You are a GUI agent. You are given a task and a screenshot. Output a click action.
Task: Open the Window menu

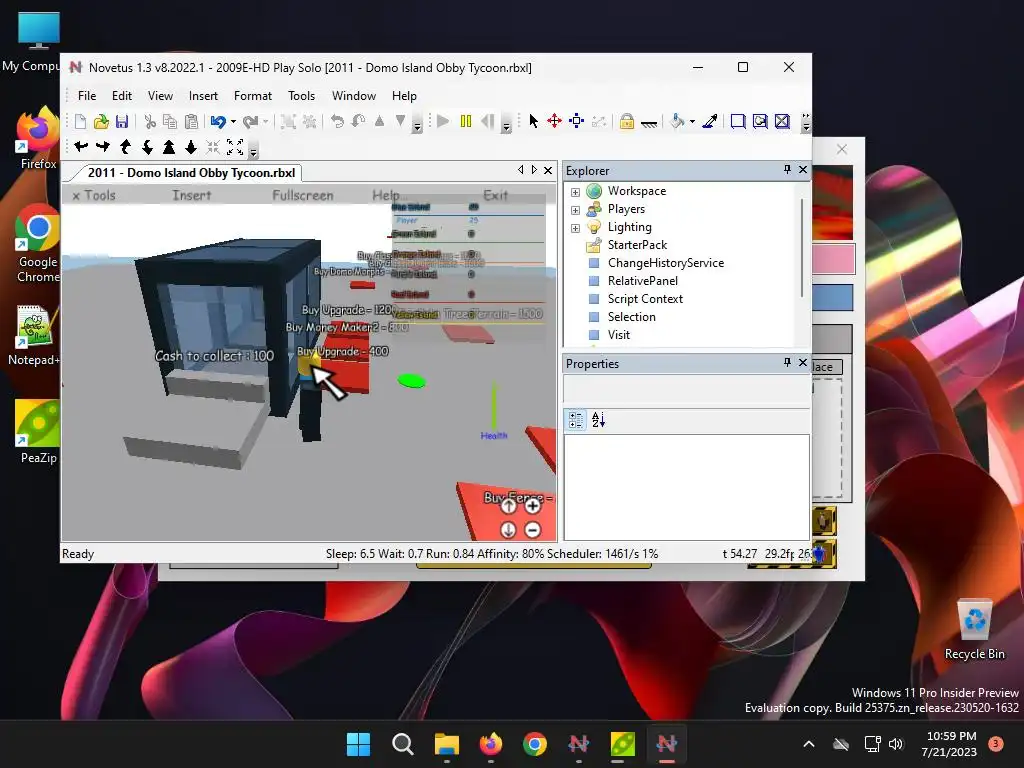[354, 96]
